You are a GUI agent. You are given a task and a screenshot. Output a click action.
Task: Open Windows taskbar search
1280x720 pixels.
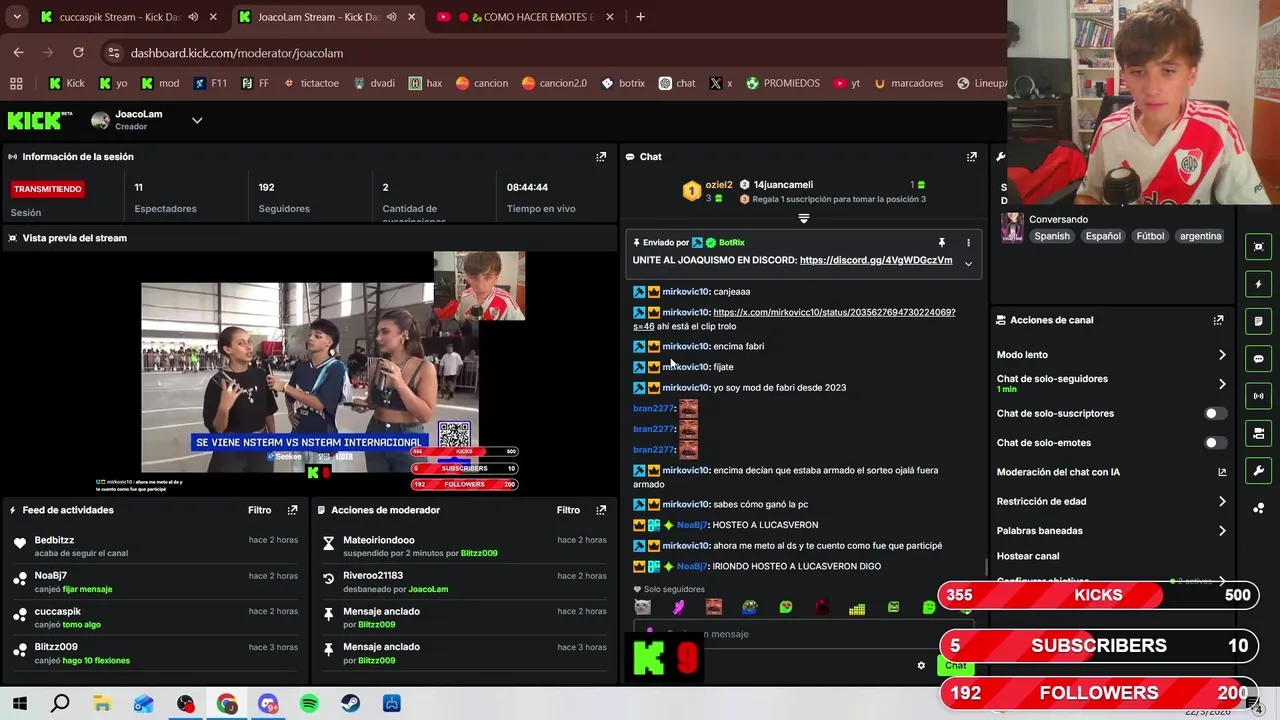click(60, 704)
